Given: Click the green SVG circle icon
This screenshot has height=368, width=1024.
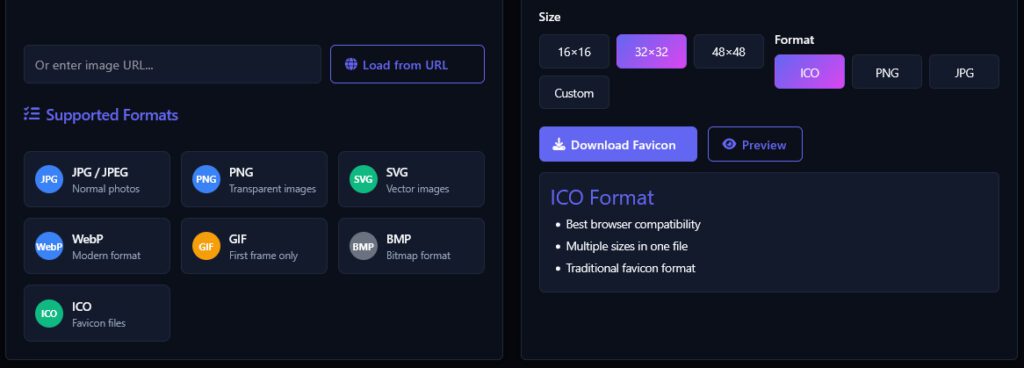Looking at the screenshot, I should point(363,179).
